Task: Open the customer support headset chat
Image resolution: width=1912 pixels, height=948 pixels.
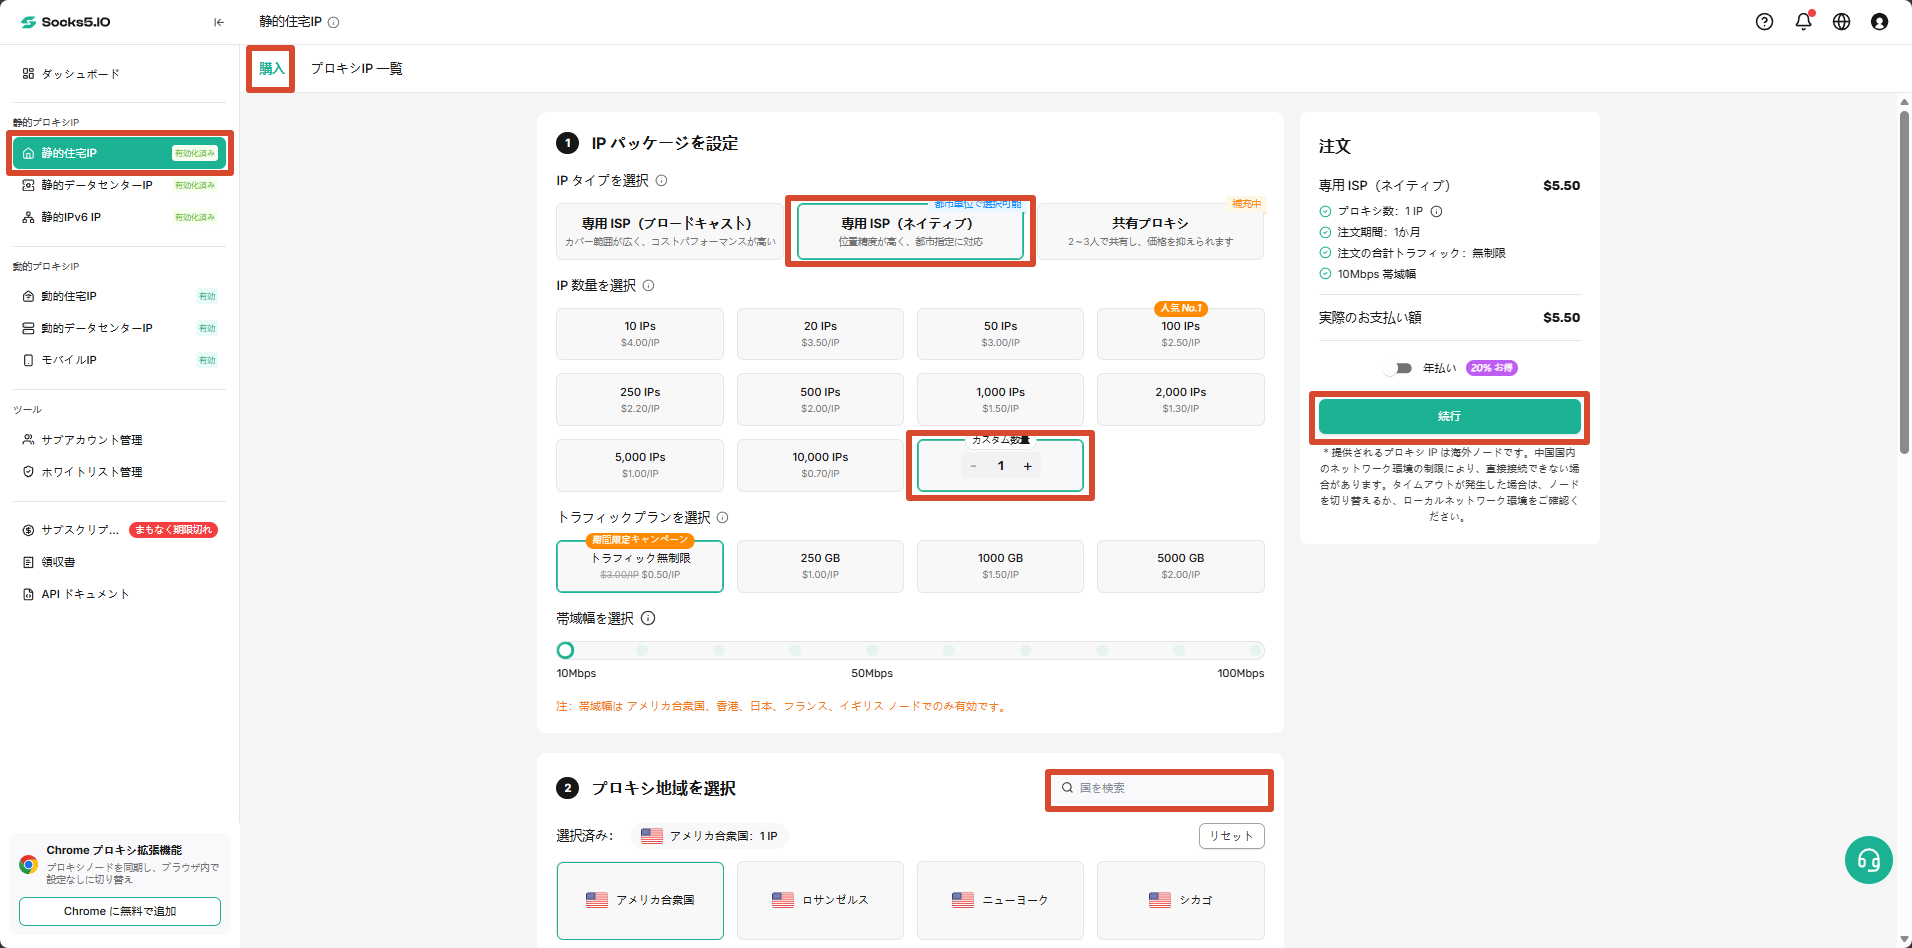Action: pyautogui.click(x=1869, y=860)
